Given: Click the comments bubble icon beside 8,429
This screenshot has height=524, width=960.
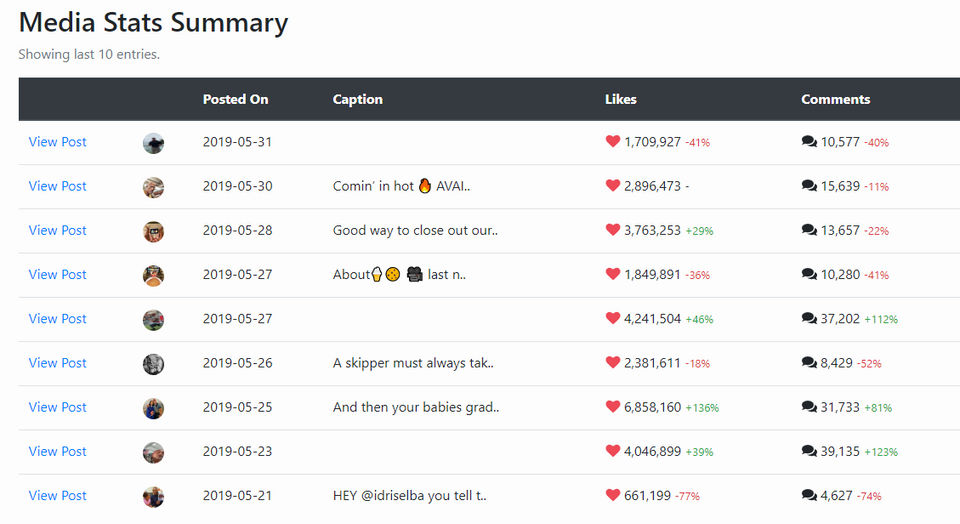Looking at the screenshot, I should click(x=809, y=363).
